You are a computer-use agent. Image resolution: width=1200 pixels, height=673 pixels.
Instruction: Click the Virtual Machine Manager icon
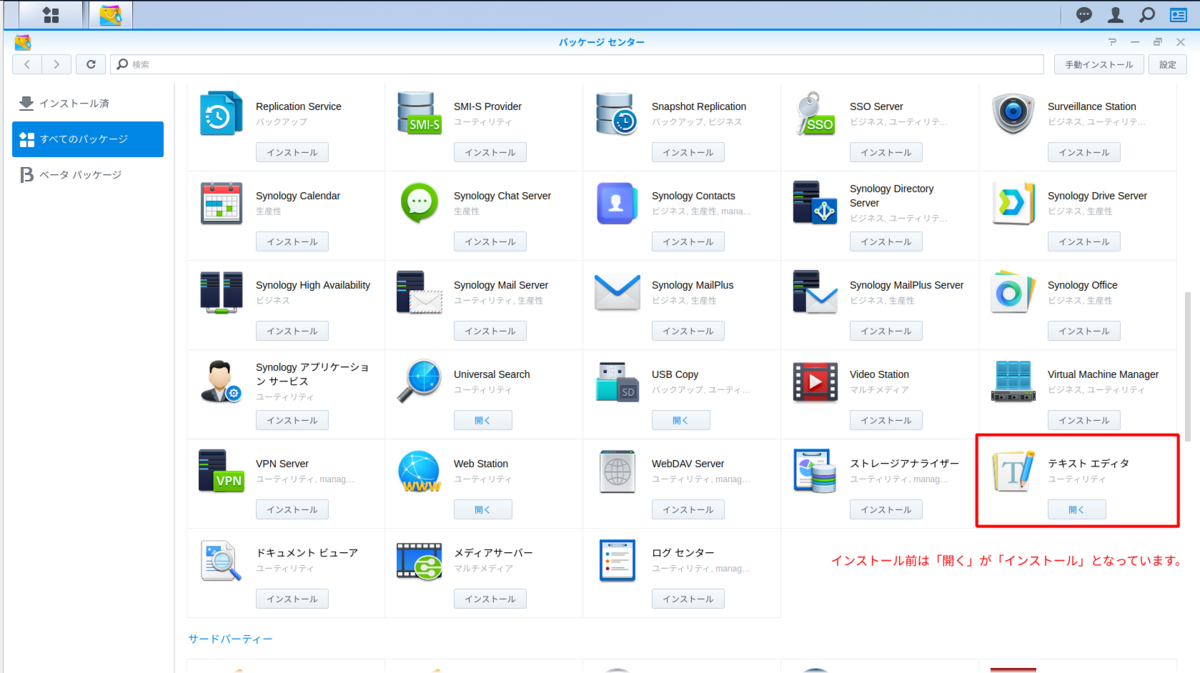click(1013, 382)
